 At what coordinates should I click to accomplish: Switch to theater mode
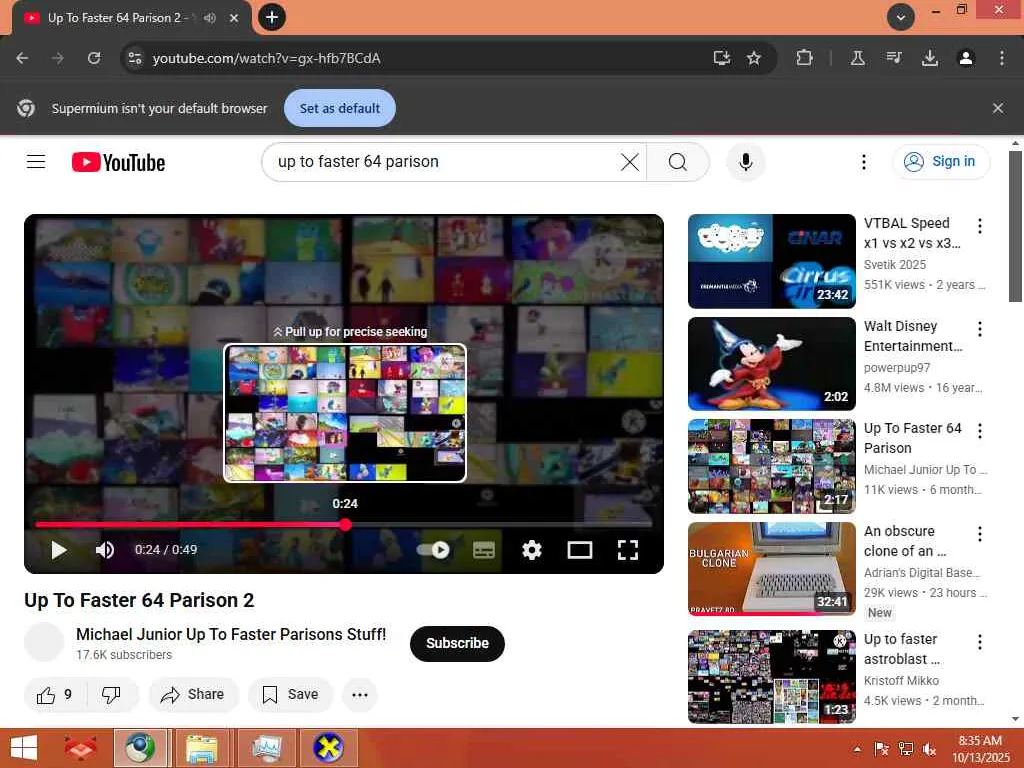tap(579, 550)
